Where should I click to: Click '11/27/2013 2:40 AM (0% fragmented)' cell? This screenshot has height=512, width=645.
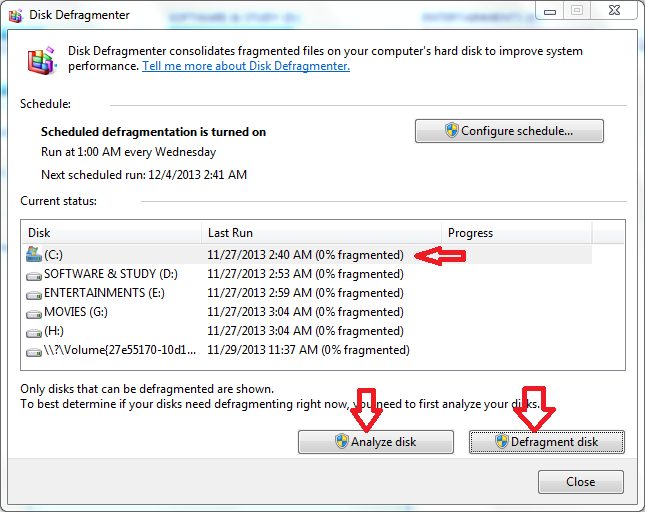click(305, 255)
